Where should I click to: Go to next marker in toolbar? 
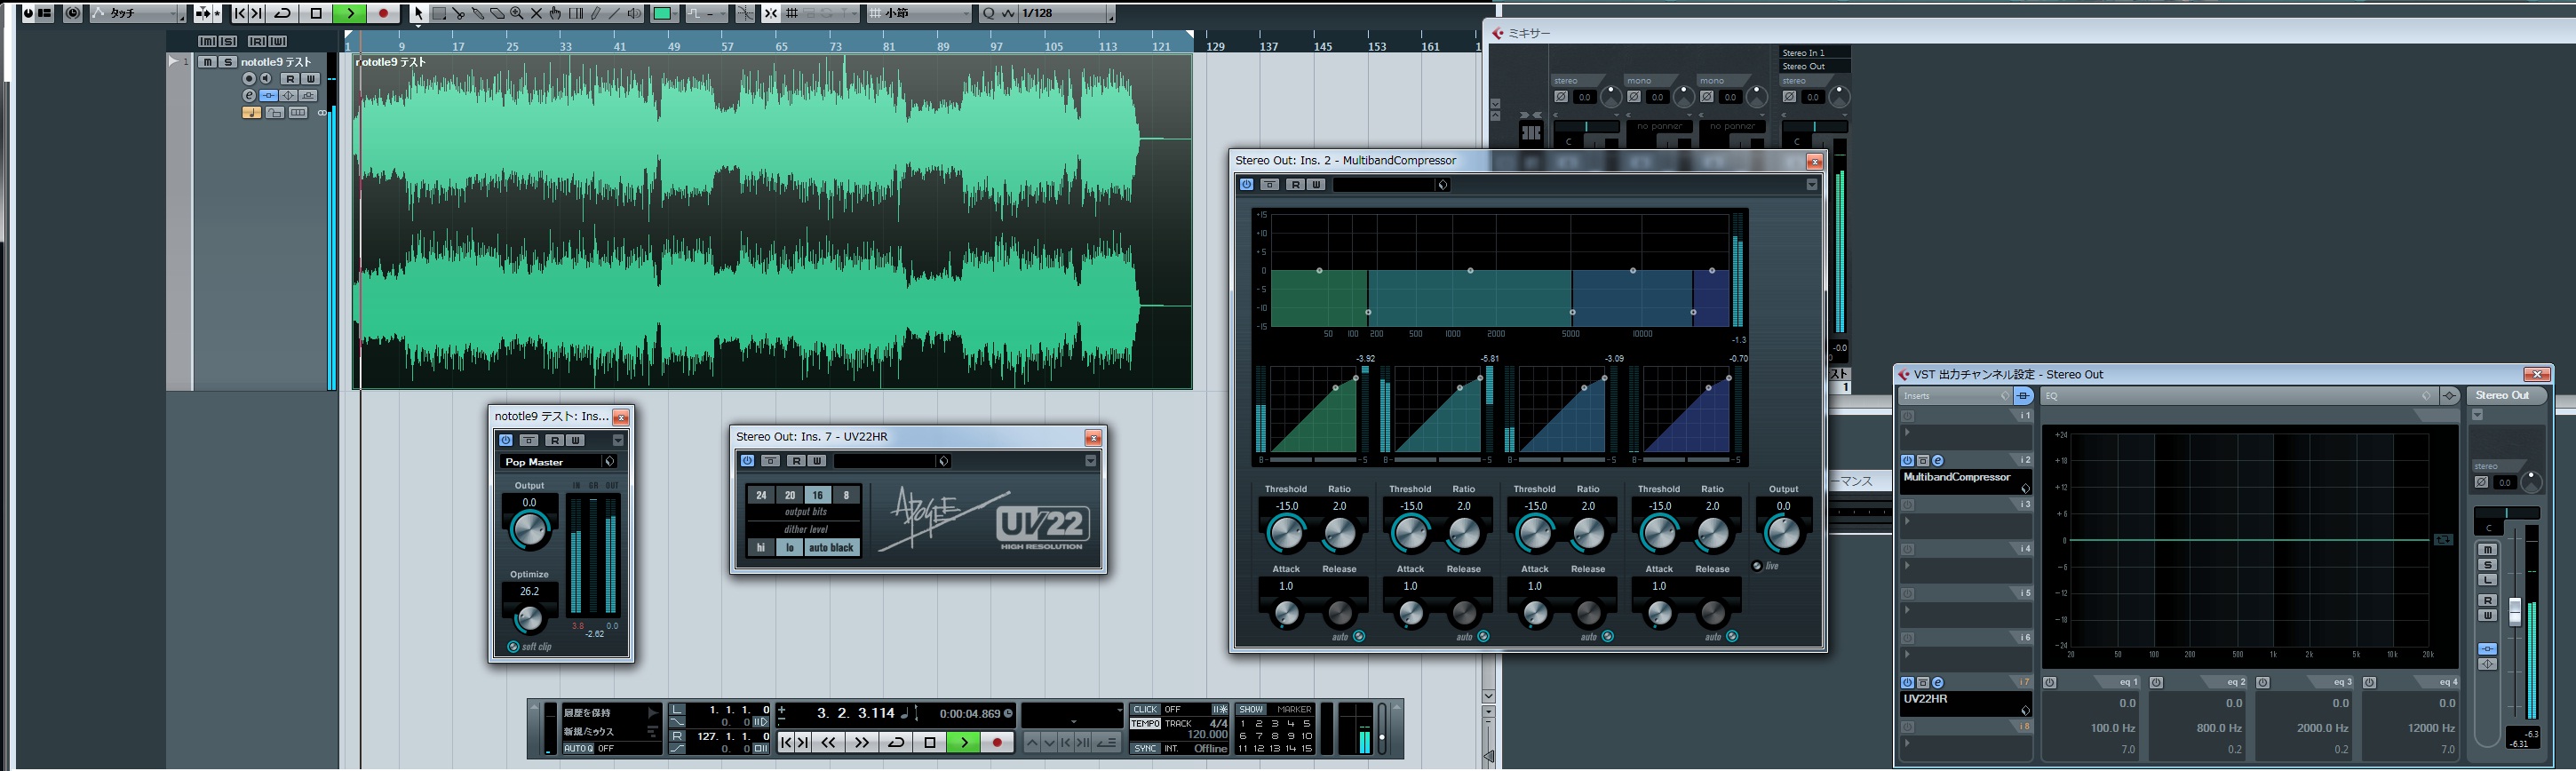coord(257,13)
